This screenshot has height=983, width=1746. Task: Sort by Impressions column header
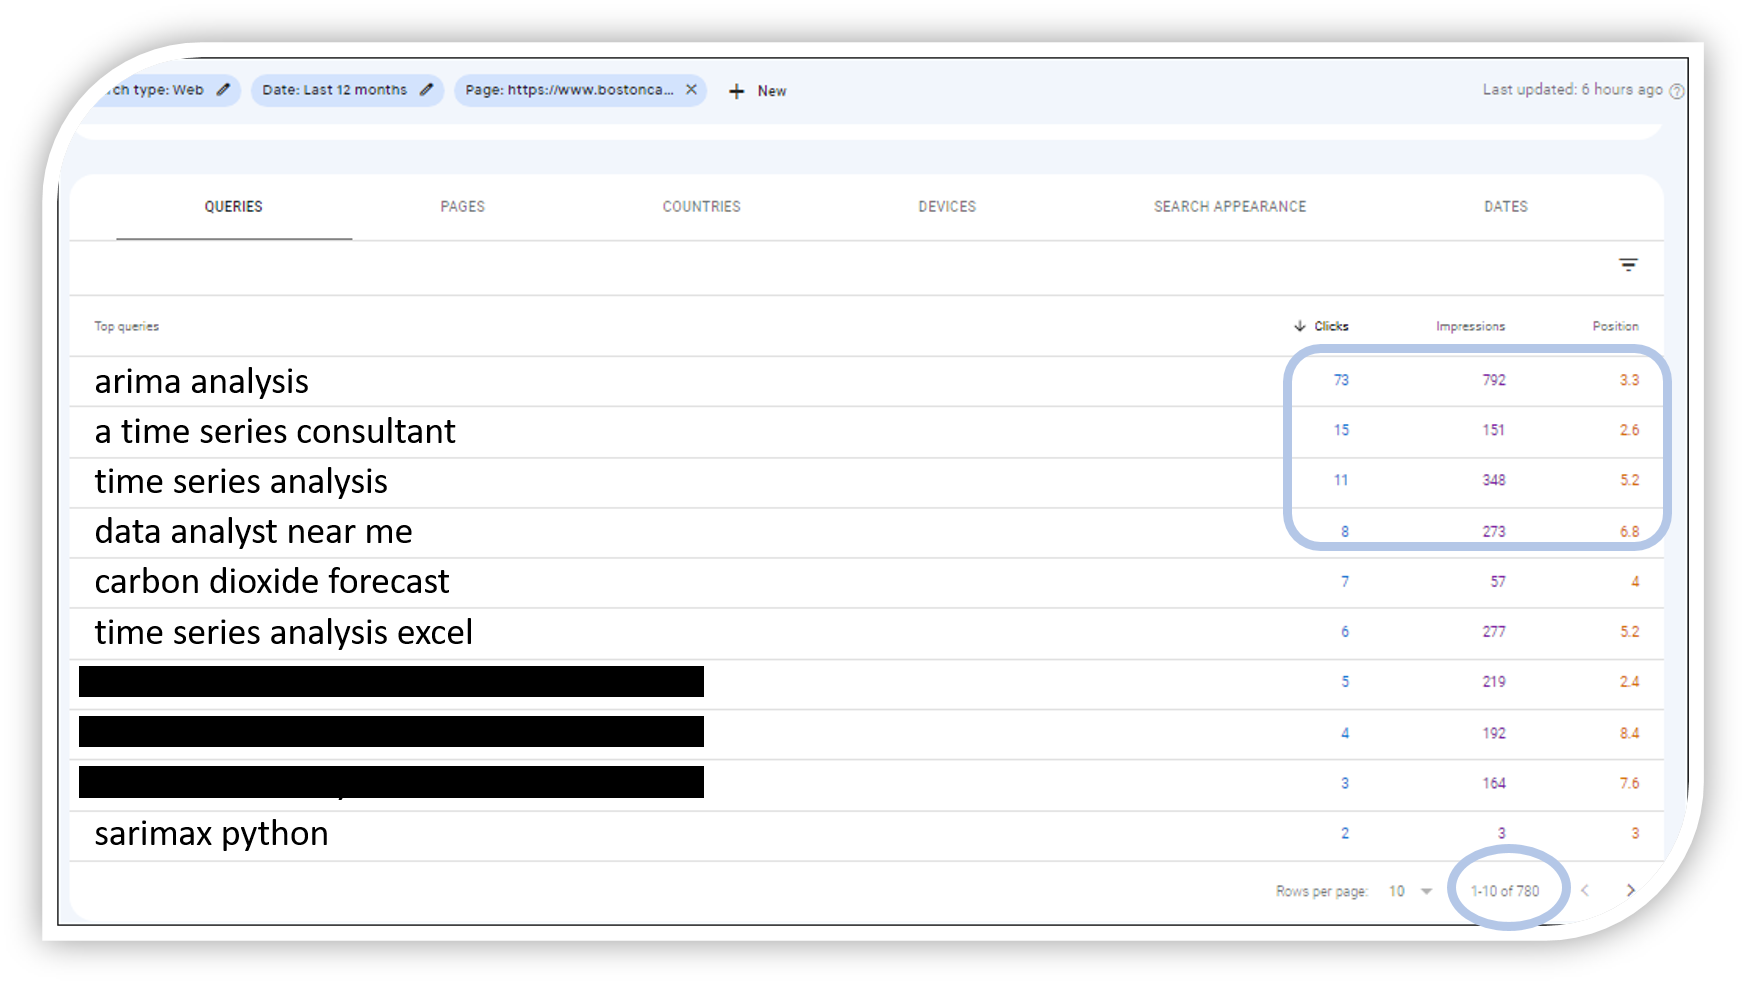click(x=1470, y=326)
